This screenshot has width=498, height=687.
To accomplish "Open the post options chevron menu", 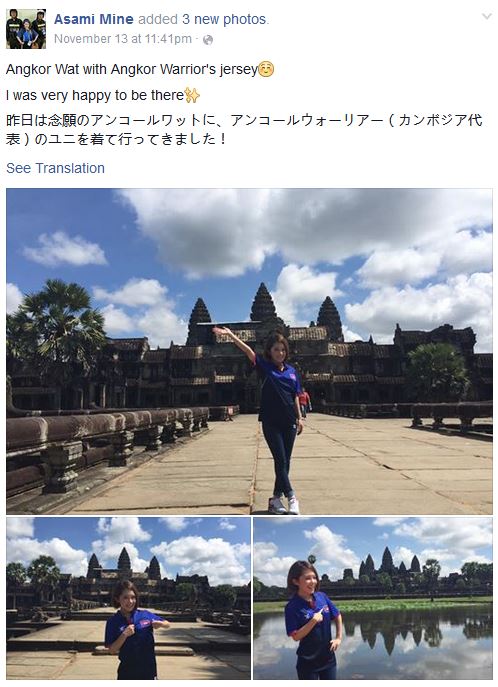I will (486, 17).
